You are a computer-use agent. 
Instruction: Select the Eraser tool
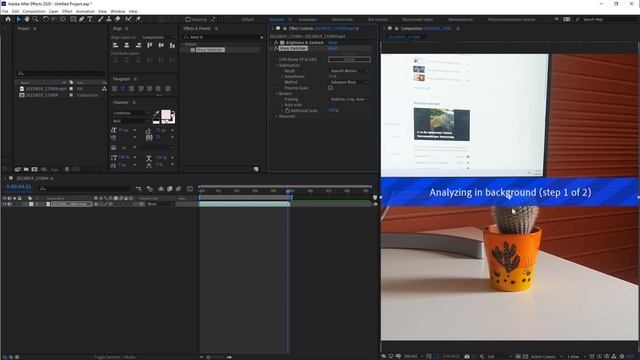(118, 19)
